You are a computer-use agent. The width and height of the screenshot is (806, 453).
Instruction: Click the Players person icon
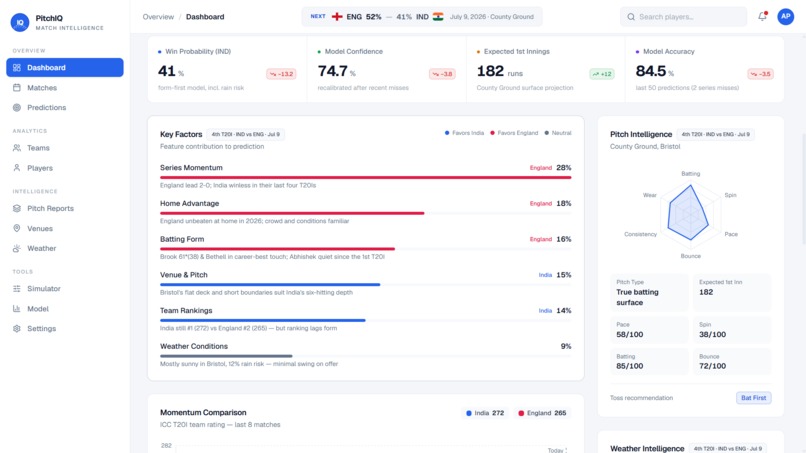click(x=17, y=168)
